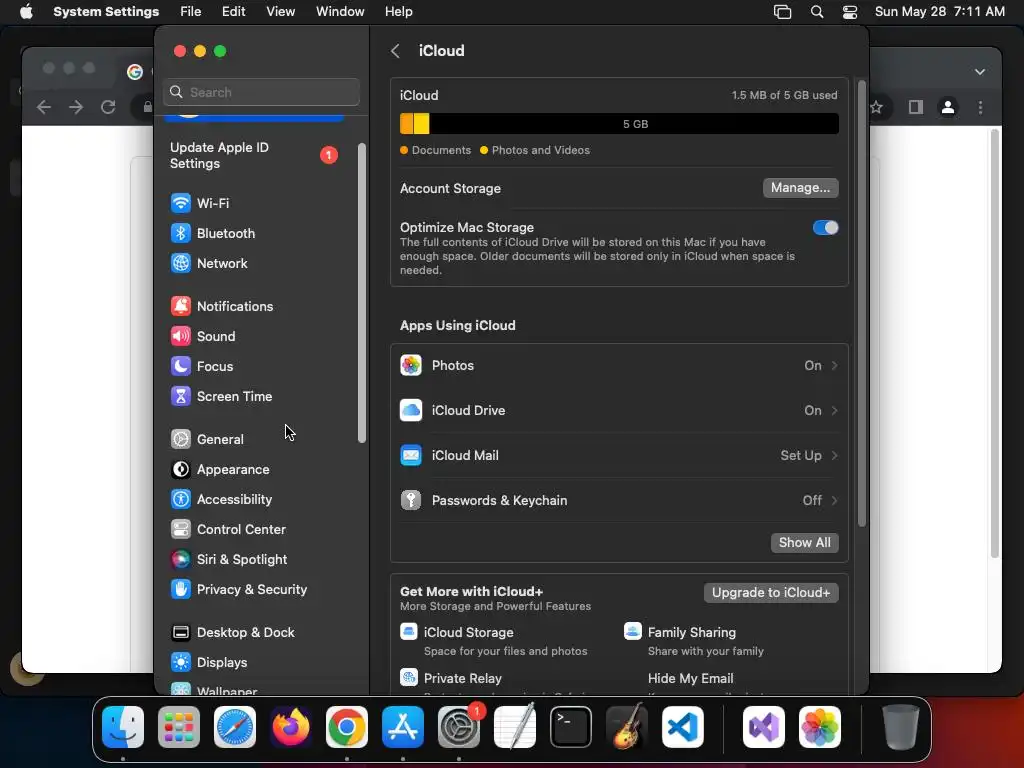The height and width of the screenshot is (768, 1024).
Task: Open the Apple menu
Action: (26, 12)
